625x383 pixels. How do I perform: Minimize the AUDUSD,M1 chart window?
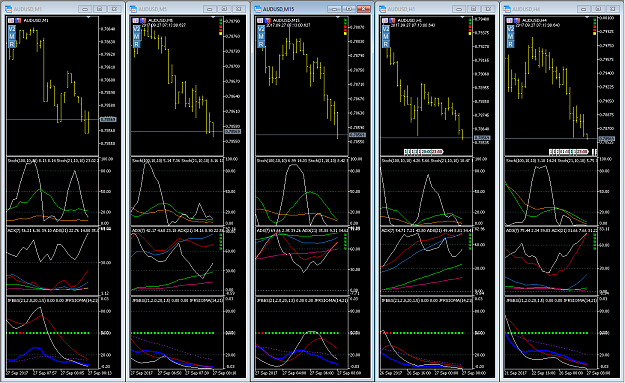point(85,9)
